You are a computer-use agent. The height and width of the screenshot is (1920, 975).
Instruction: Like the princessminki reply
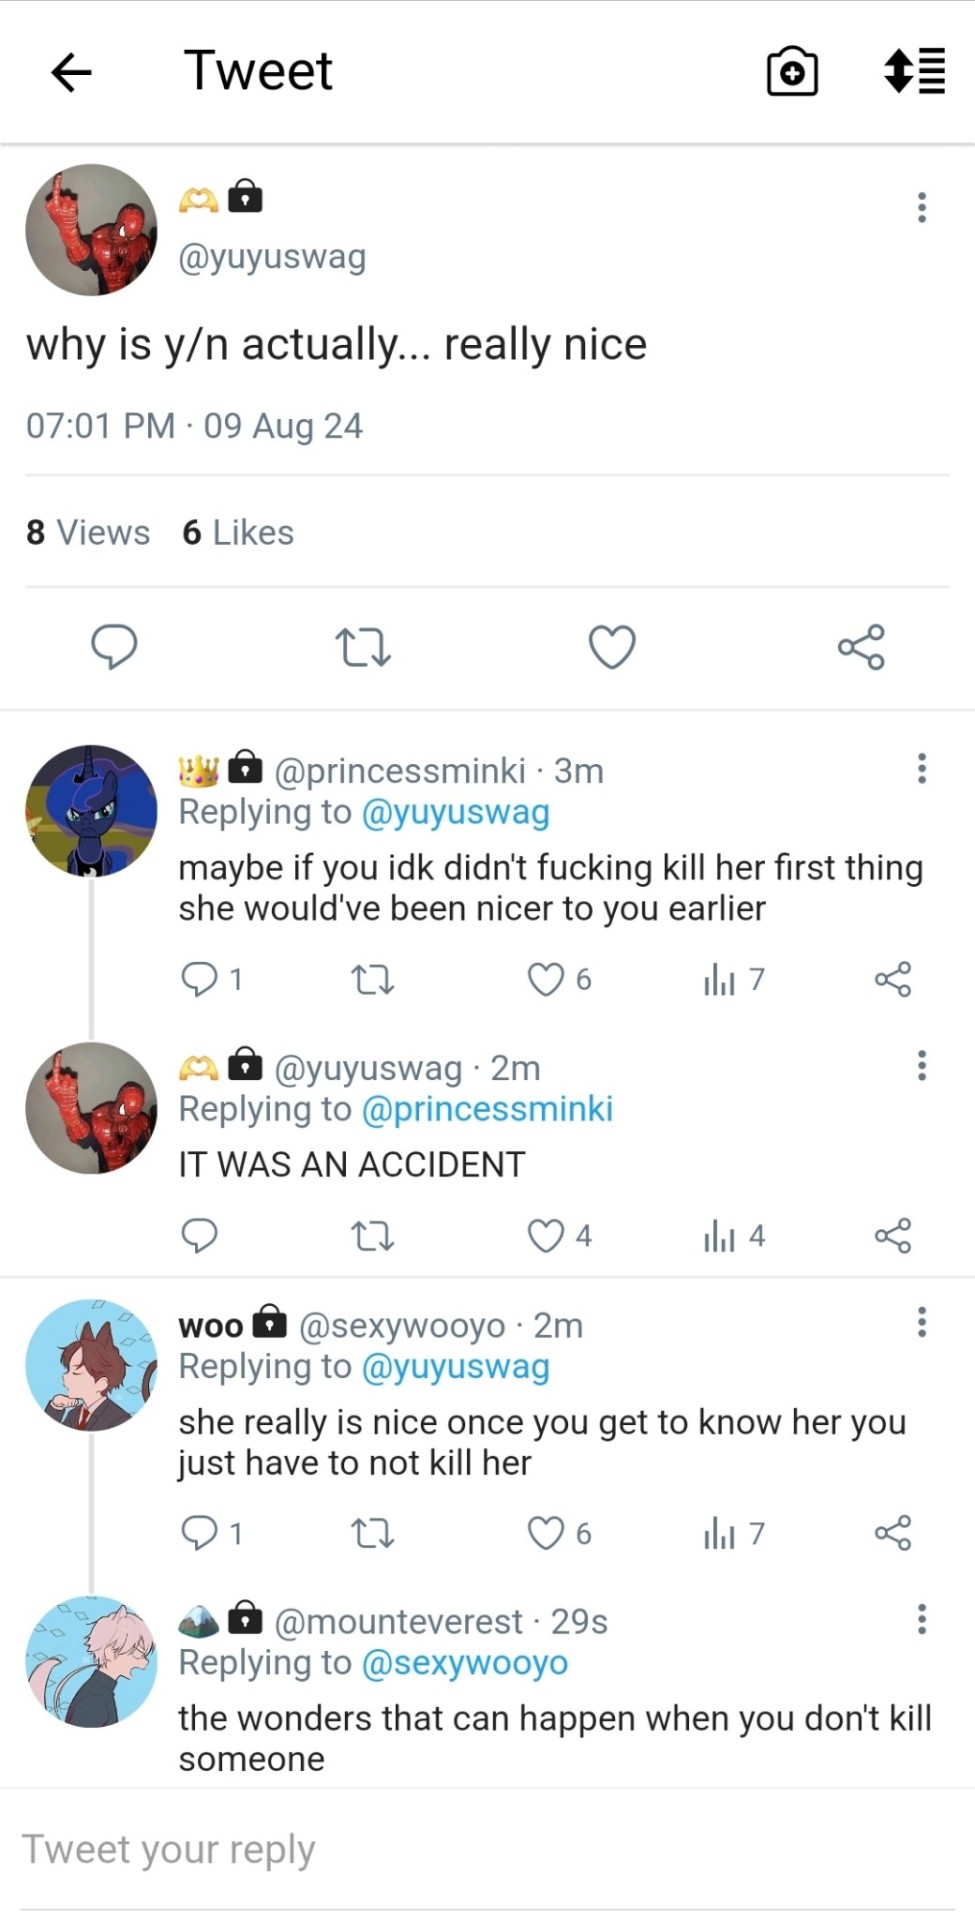[x=546, y=979]
